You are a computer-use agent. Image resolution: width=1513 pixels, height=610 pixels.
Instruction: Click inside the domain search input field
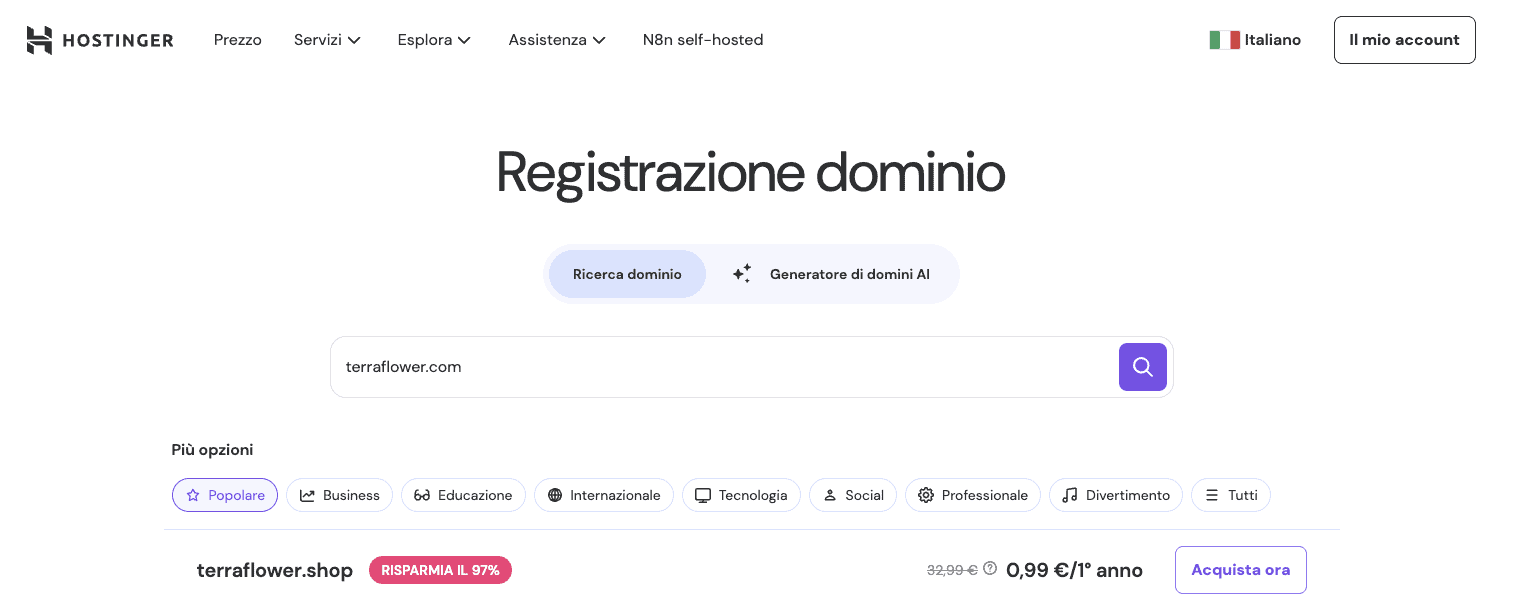700,367
